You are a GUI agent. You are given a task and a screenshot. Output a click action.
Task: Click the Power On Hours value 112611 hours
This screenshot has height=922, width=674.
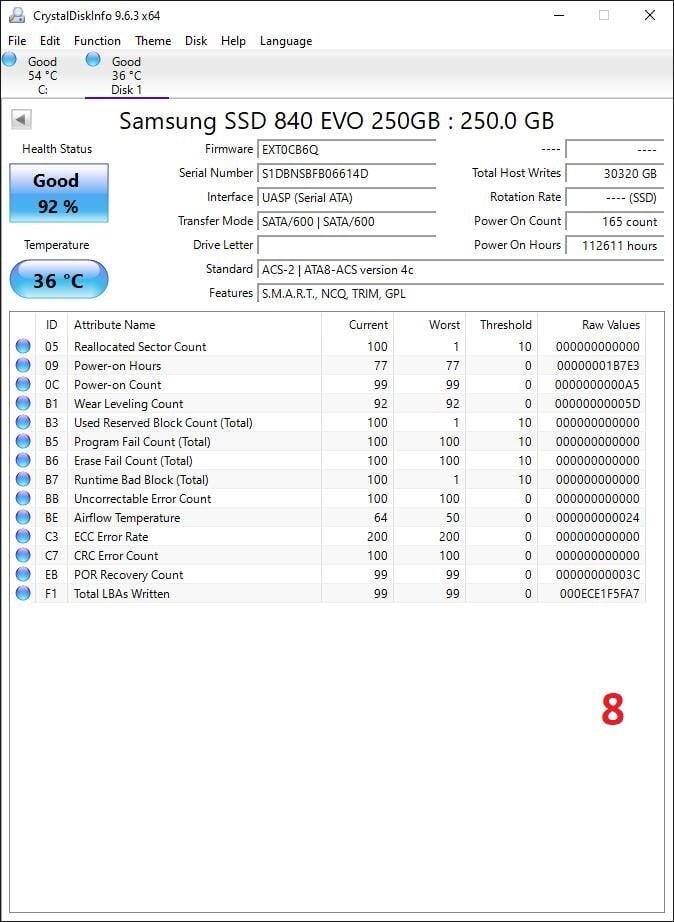click(615, 246)
